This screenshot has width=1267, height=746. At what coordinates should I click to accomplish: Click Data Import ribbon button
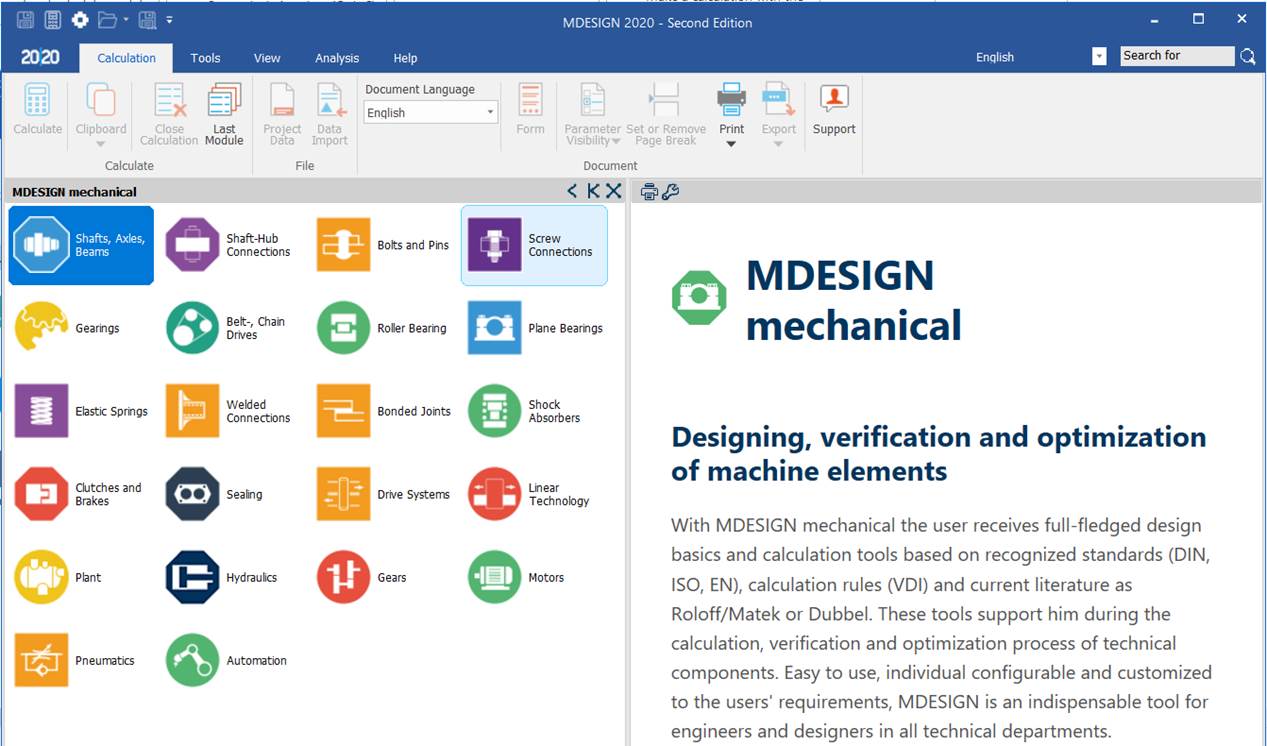pyautogui.click(x=329, y=115)
